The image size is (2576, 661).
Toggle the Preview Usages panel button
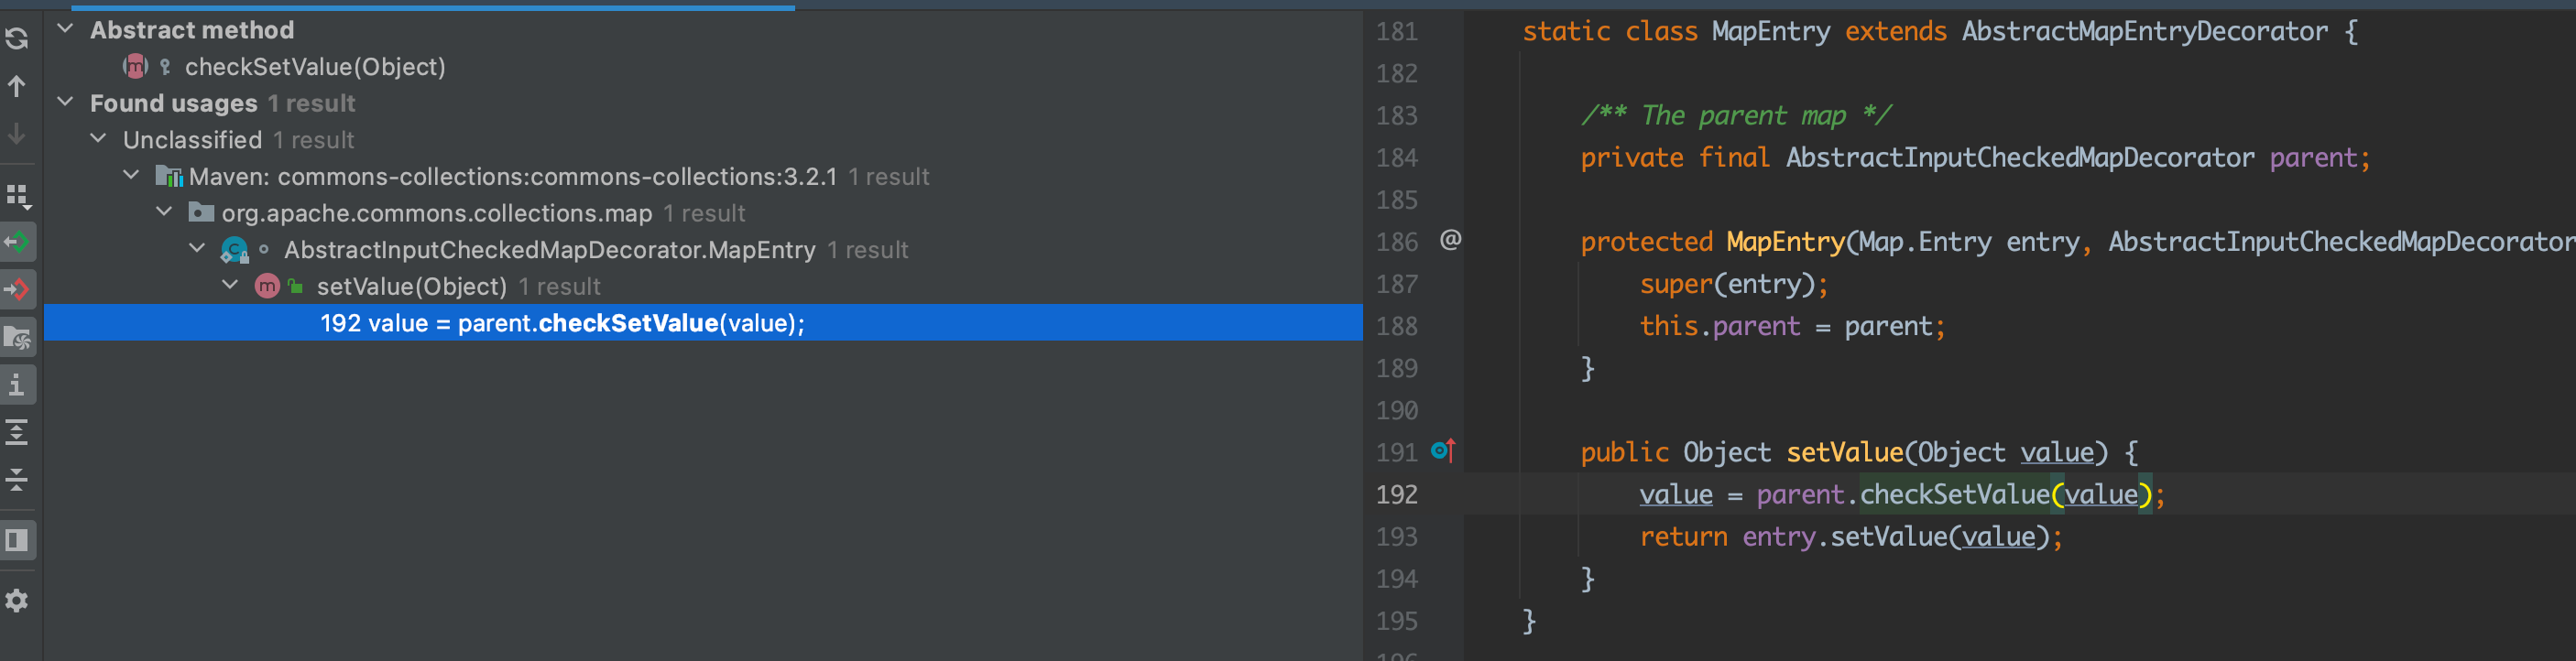point(17,540)
